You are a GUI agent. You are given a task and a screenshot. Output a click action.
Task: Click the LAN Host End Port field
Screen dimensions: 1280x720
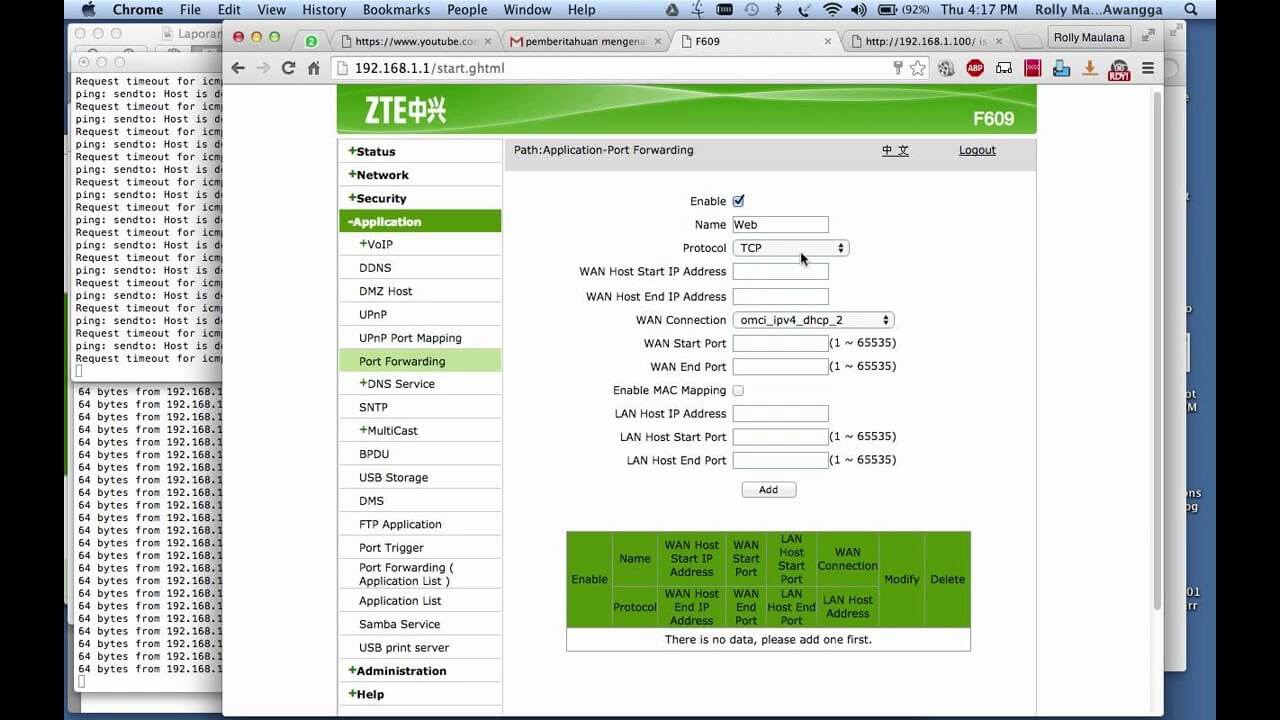pyautogui.click(x=780, y=460)
